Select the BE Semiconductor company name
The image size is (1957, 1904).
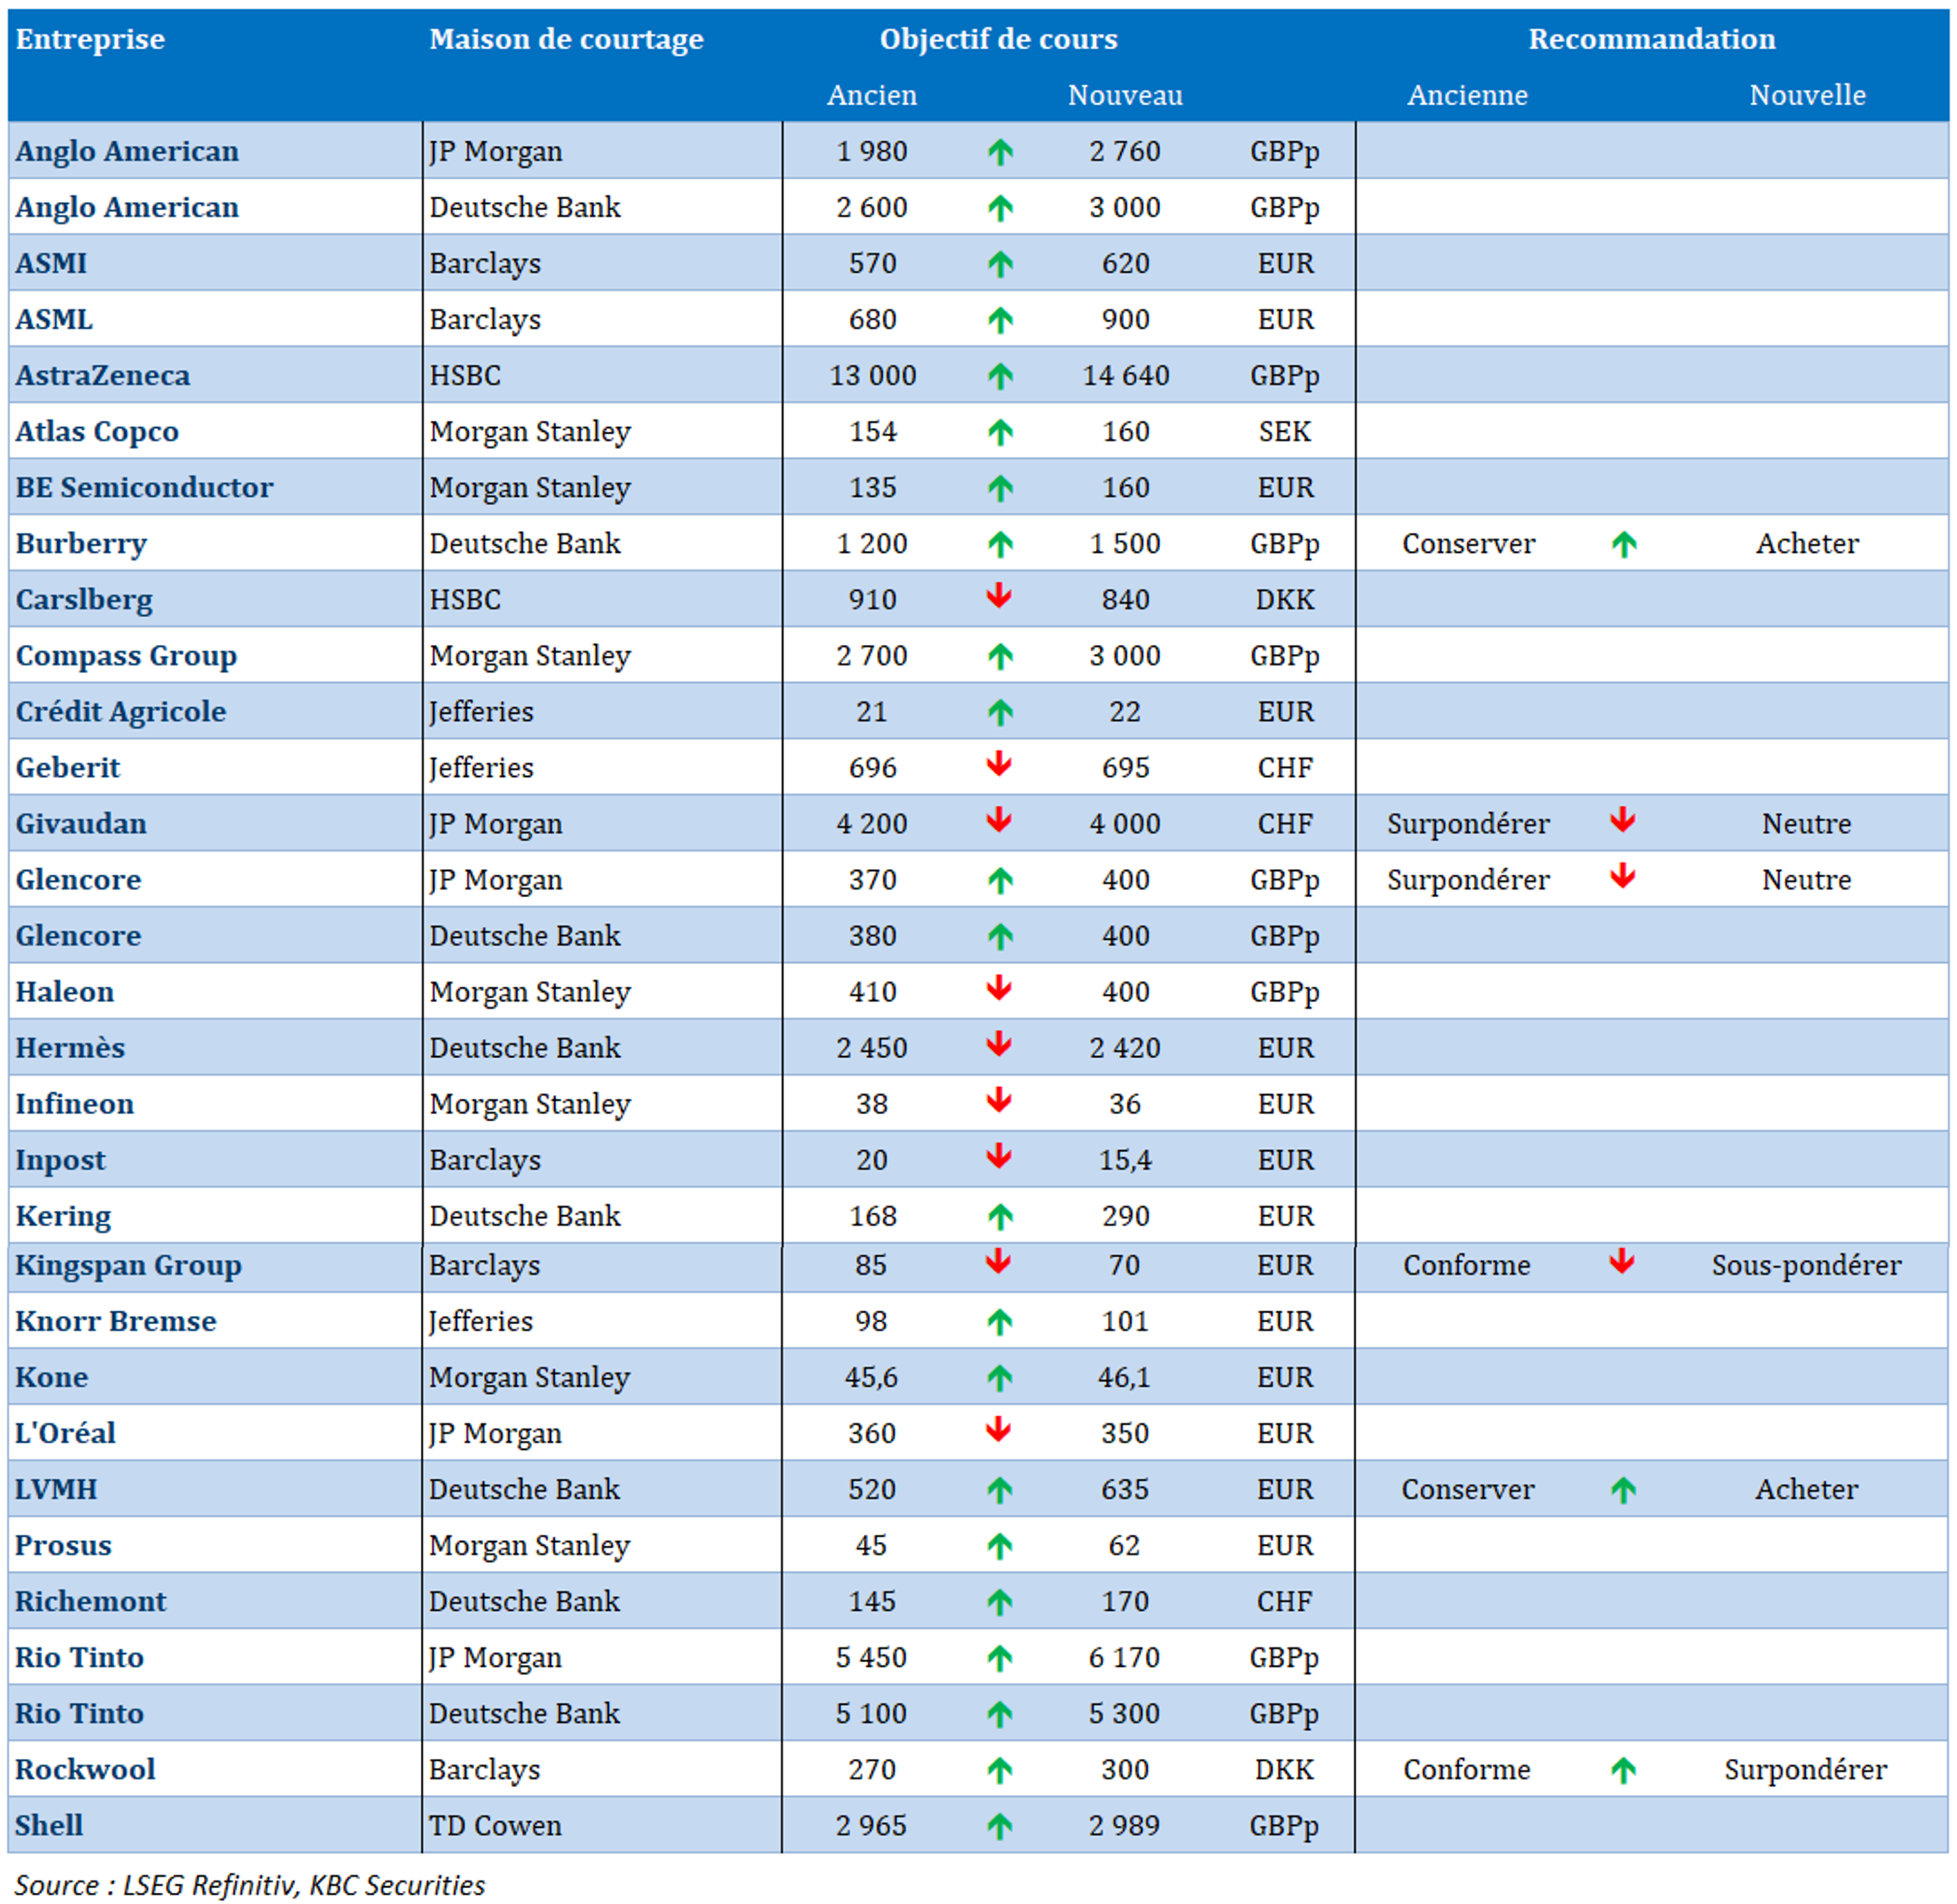(x=144, y=487)
